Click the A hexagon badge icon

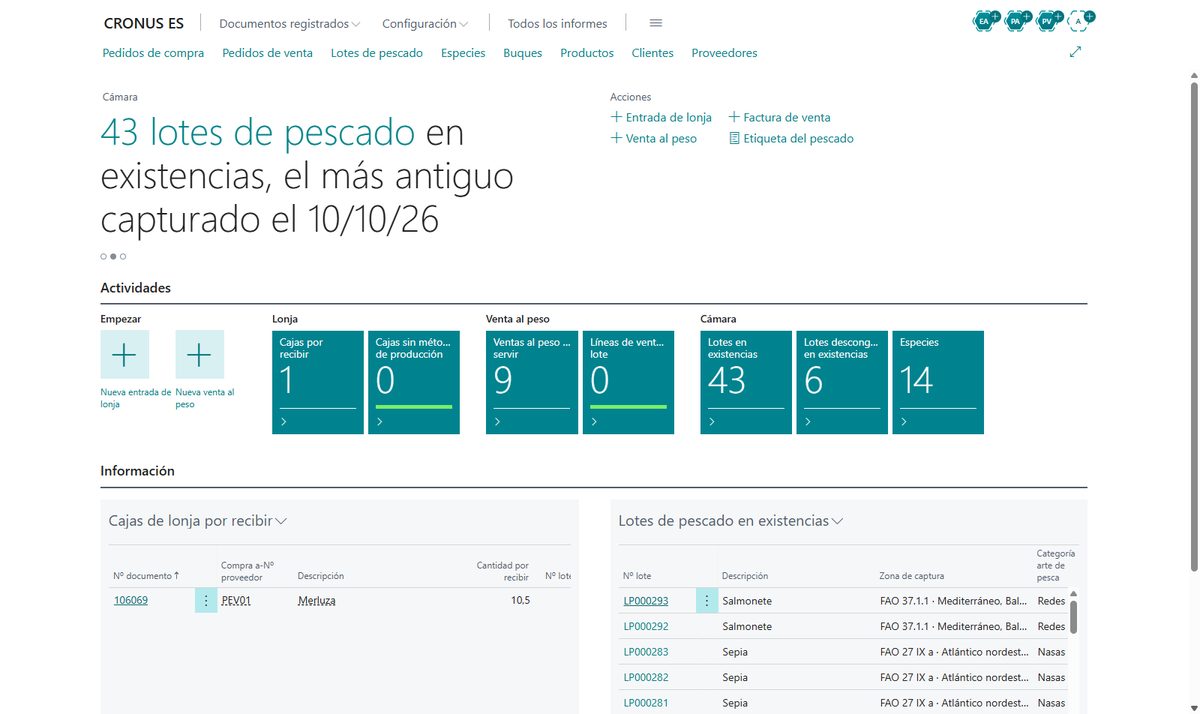(x=1078, y=21)
